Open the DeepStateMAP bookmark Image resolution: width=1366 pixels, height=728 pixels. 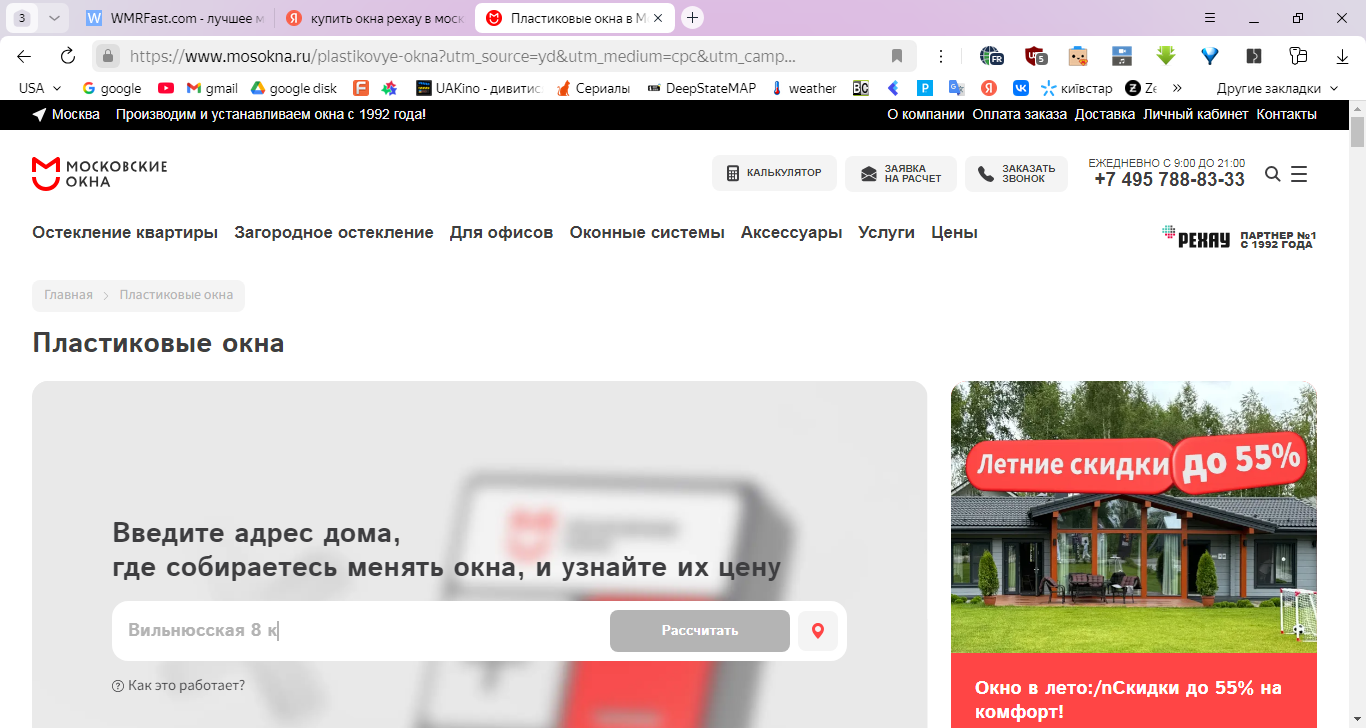703,88
